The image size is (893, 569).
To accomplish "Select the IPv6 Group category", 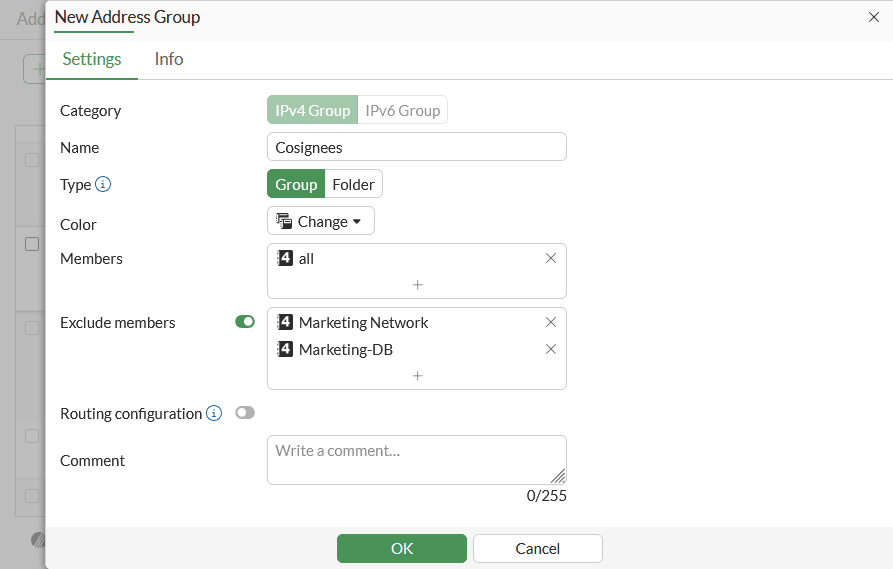I will tap(402, 110).
